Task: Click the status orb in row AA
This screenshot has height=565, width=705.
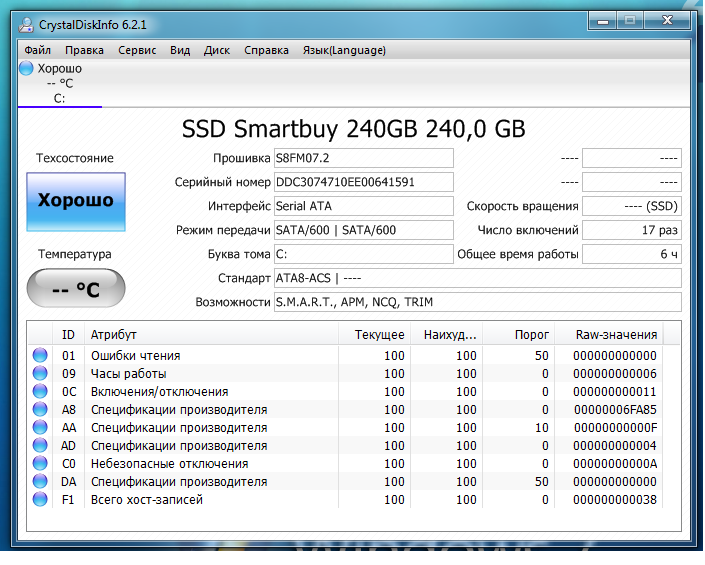Action: click(x=40, y=427)
